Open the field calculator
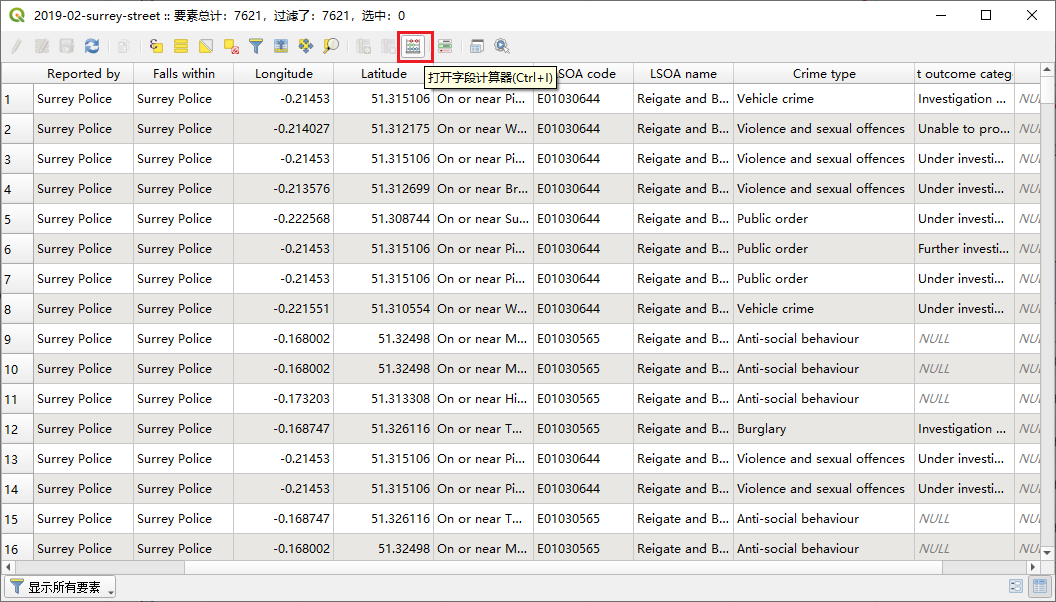This screenshot has height=602, width=1056. coord(414,46)
